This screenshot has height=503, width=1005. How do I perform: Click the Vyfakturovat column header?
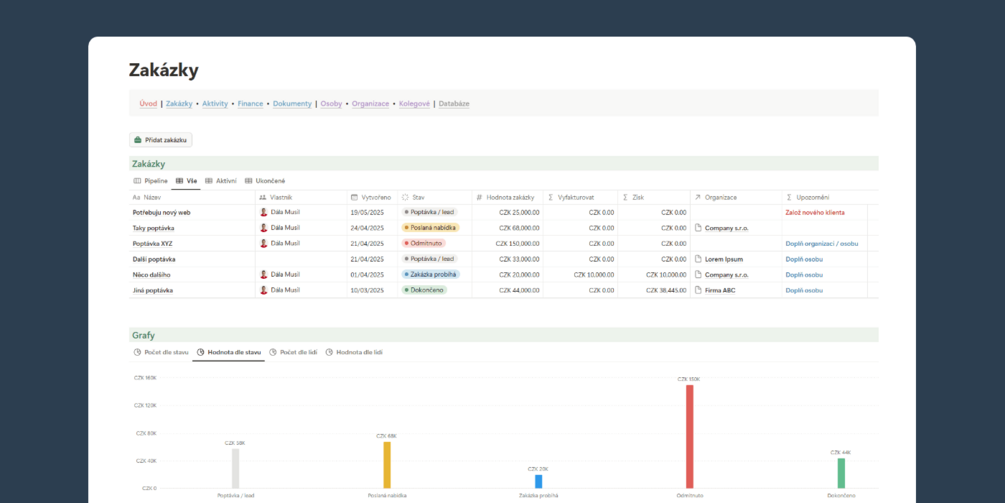coord(581,197)
